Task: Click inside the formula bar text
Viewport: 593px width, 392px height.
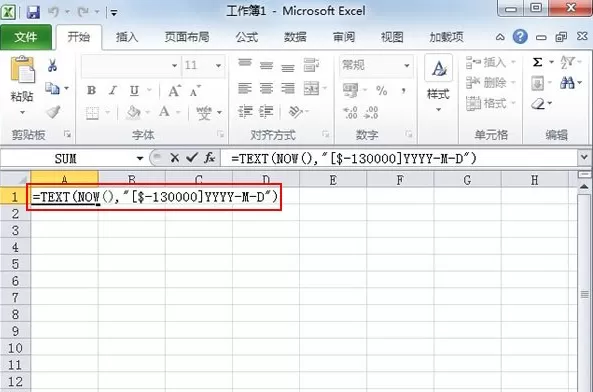Action: (354, 158)
